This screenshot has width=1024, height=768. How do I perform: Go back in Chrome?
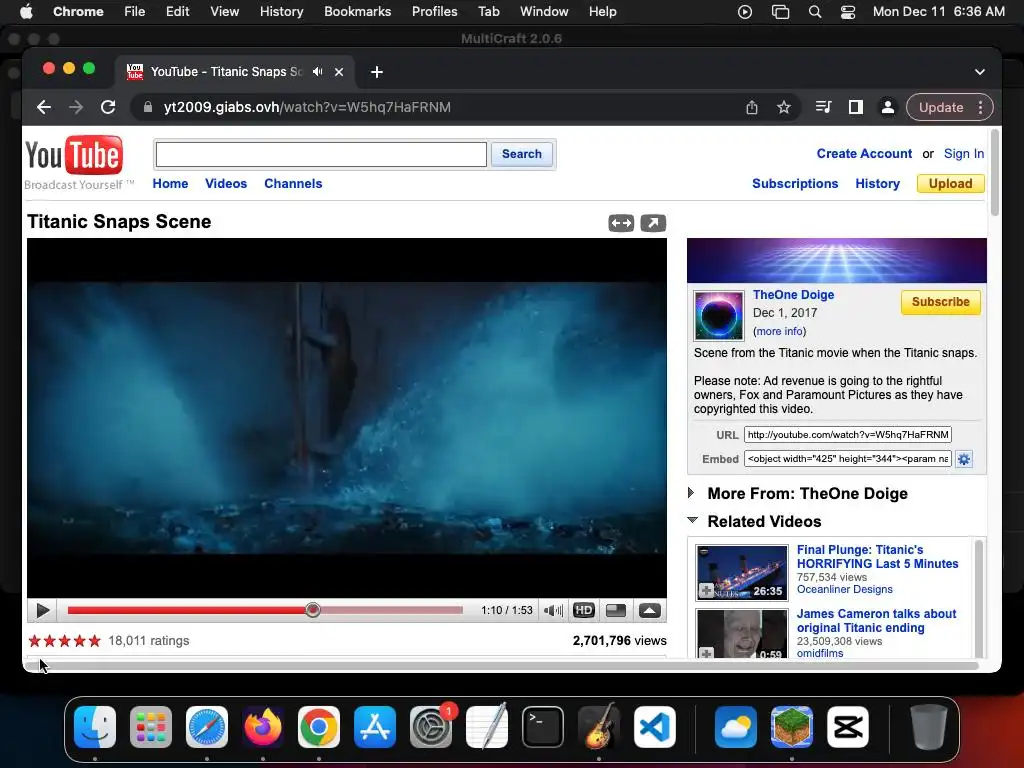[x=44, y=107]
